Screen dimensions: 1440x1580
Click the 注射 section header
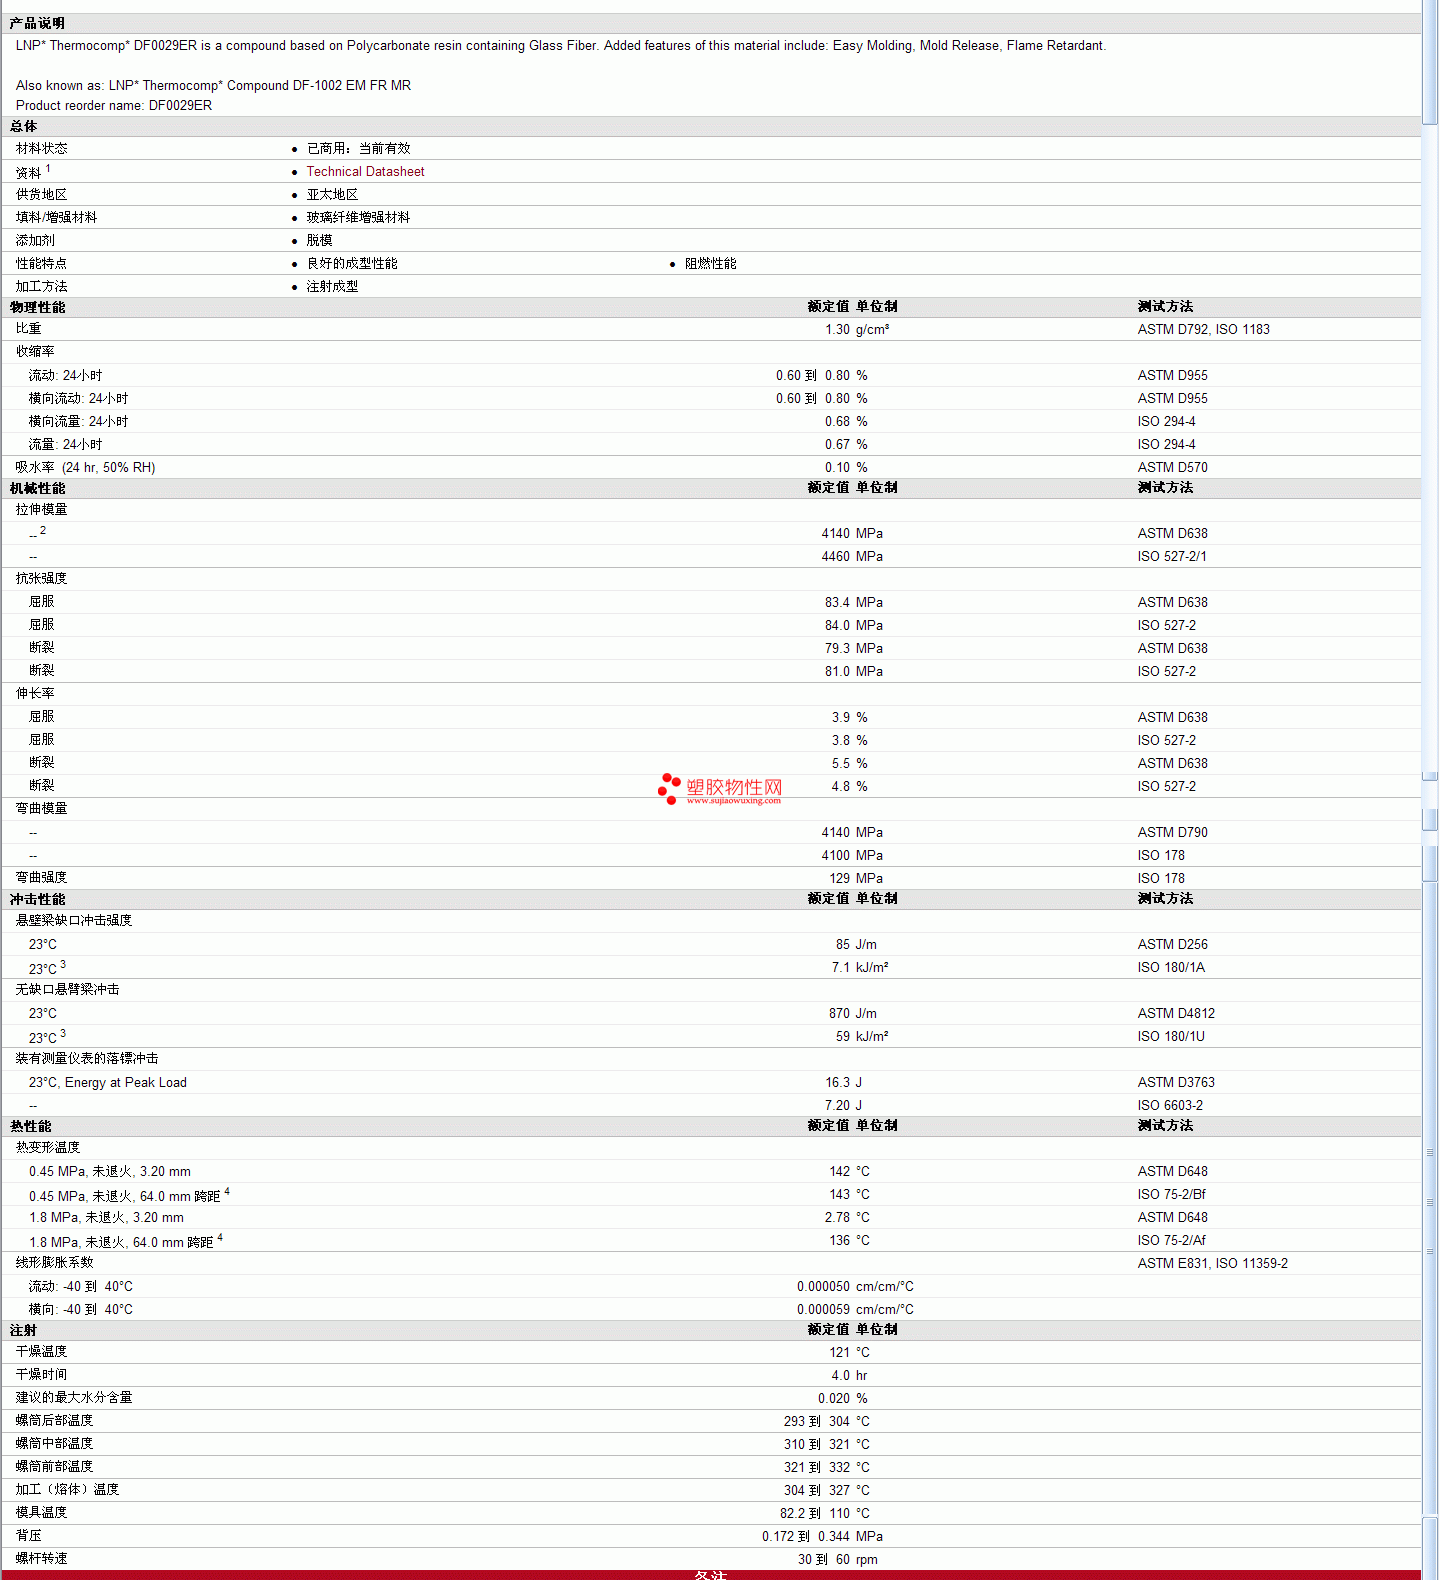coord(23,1330)
